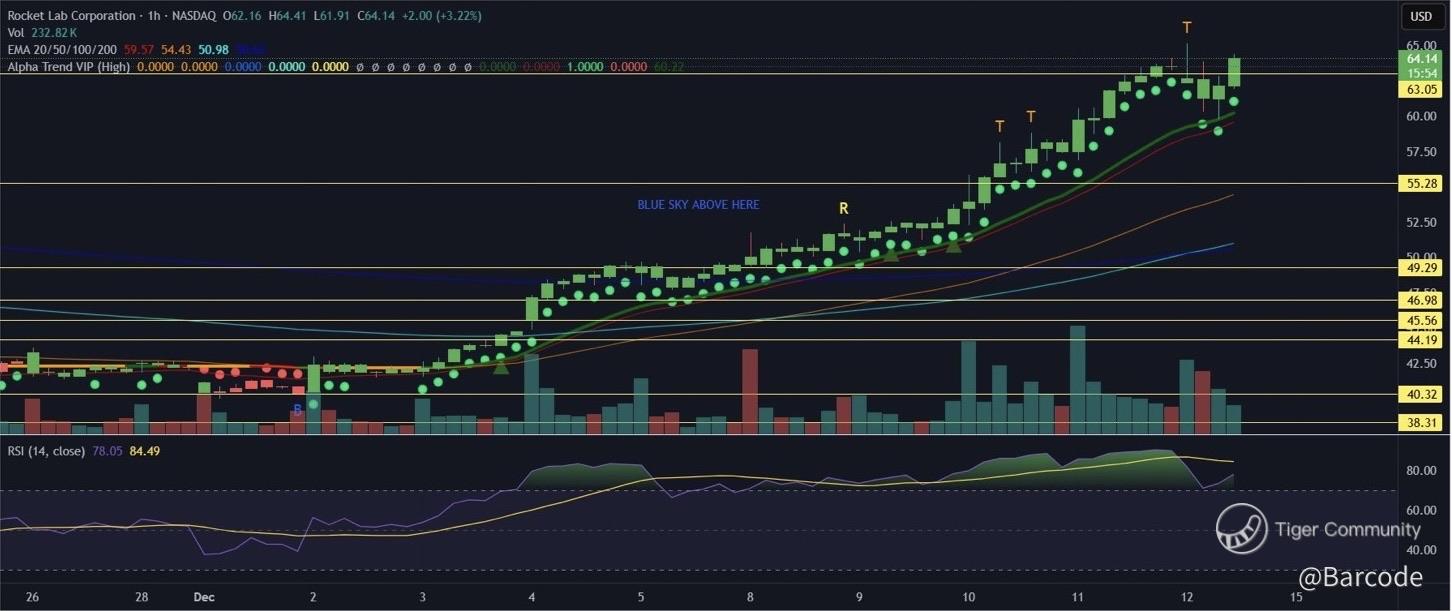Click the 63.05 price line label
Image resolution: width=1452 pixels, height=611 pixels.
1422,89
